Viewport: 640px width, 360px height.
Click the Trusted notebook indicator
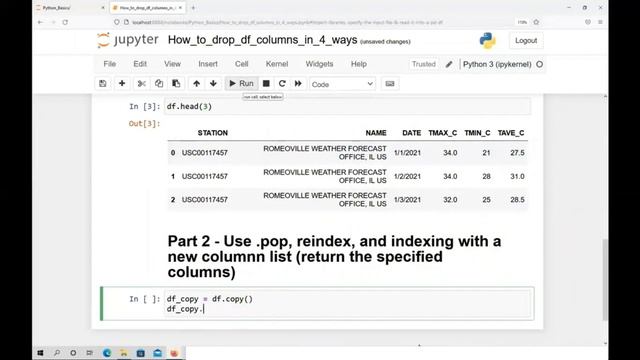click(x=424, y=64)
